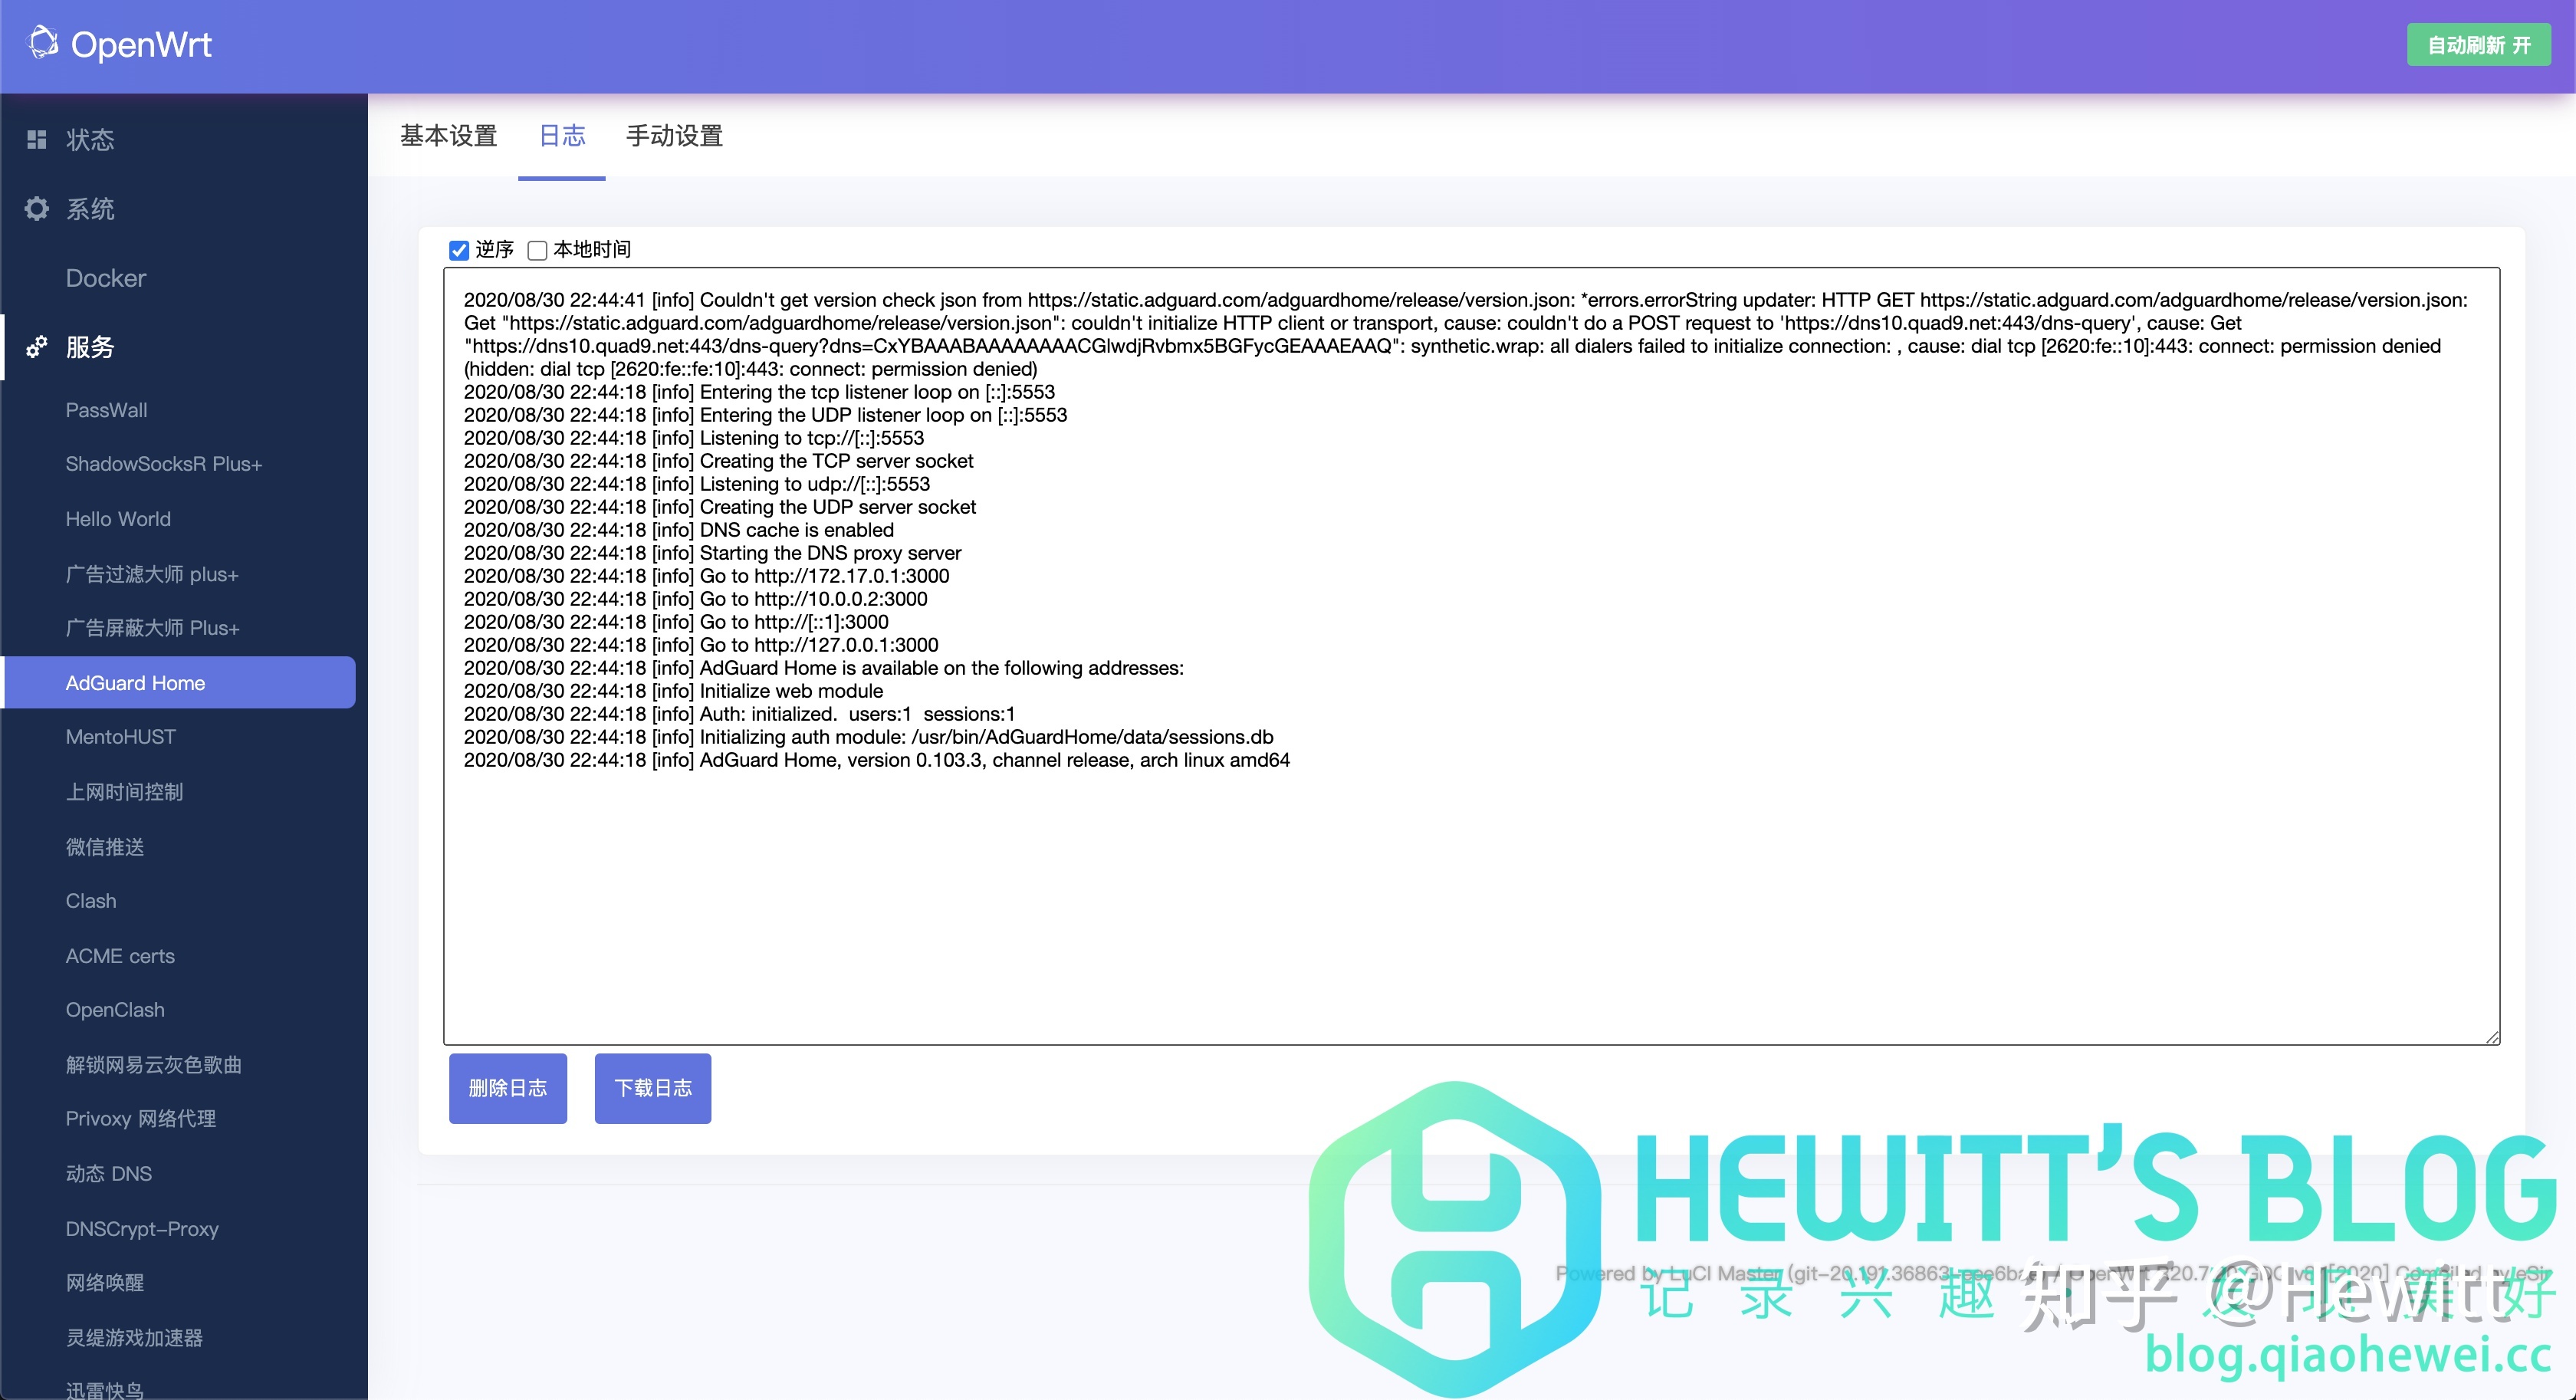Expand the 状态 sidebar menu
This screenshot has width=2576, height=1400.
[x=90, y=139]
